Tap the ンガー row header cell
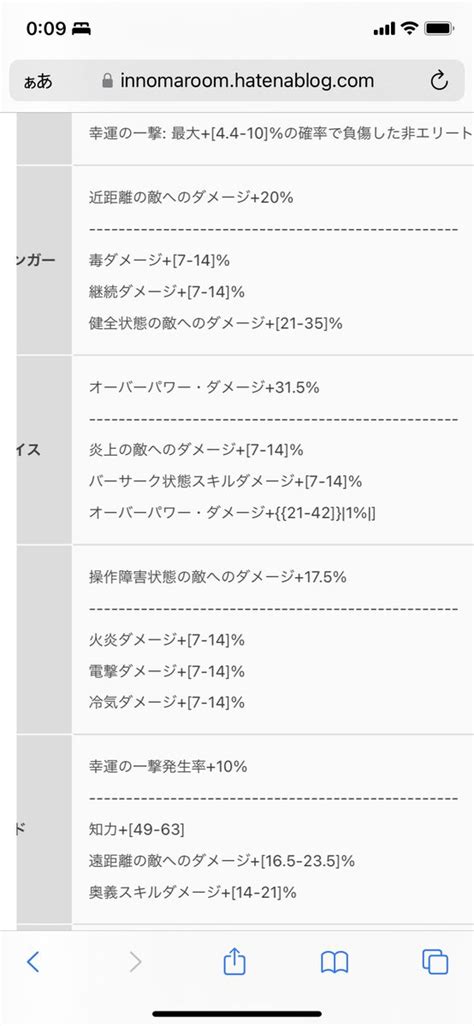 point(44,260)
